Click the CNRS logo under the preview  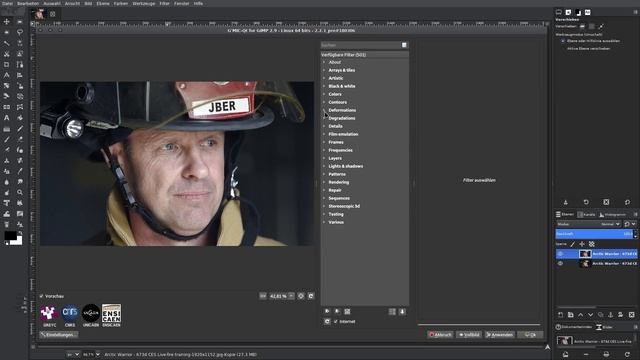(x=70, y=313)
